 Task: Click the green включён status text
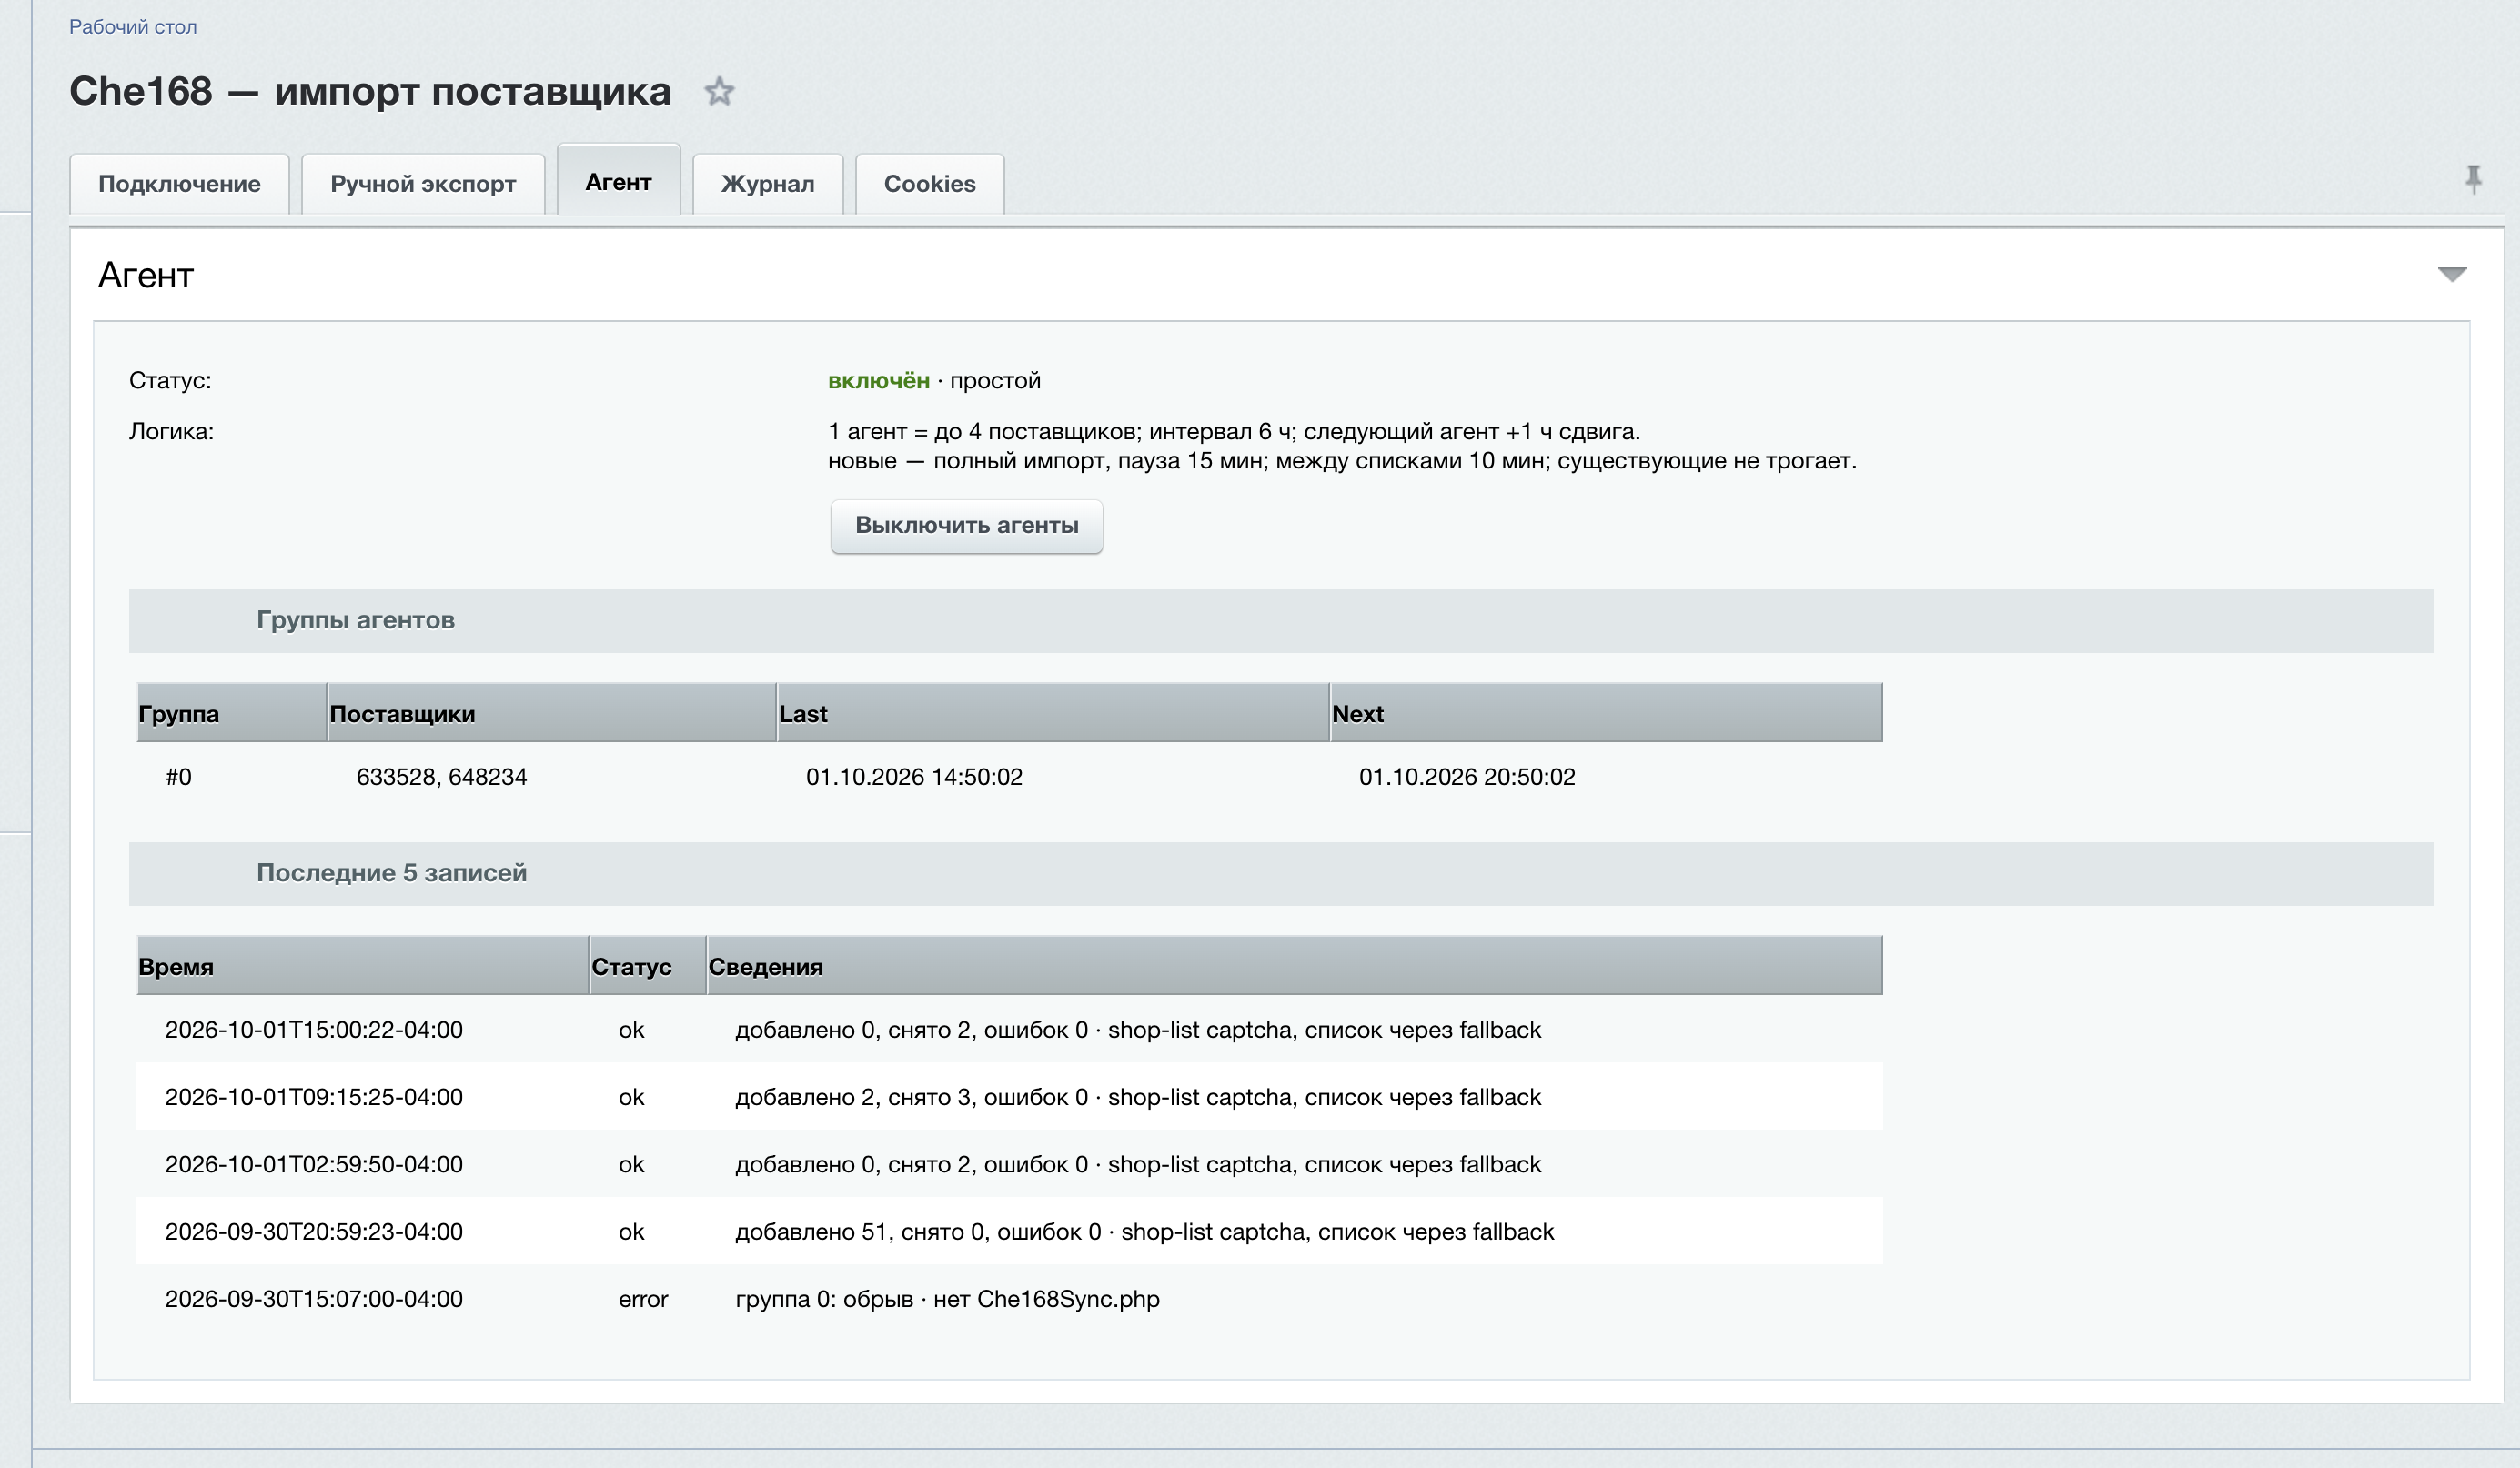point(878,381)
